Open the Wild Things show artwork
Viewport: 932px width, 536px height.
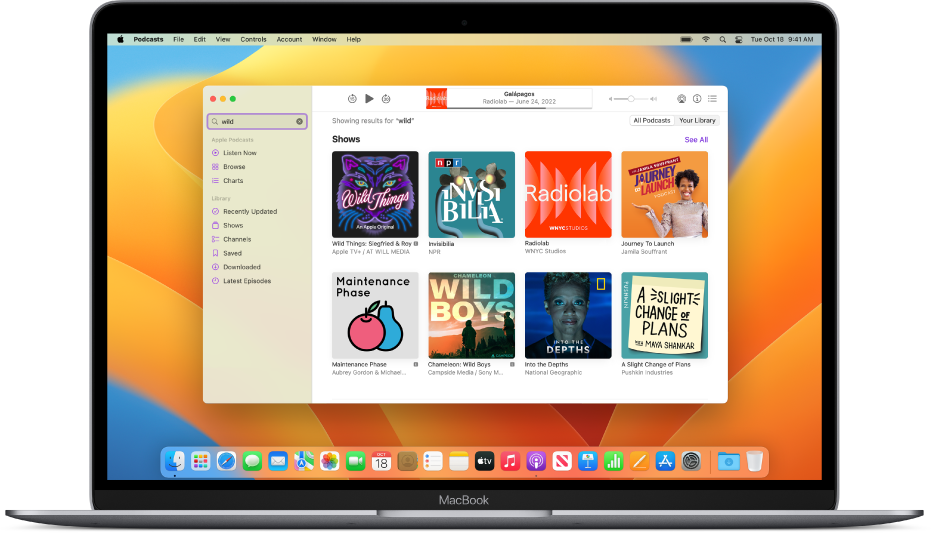point(375,194)
